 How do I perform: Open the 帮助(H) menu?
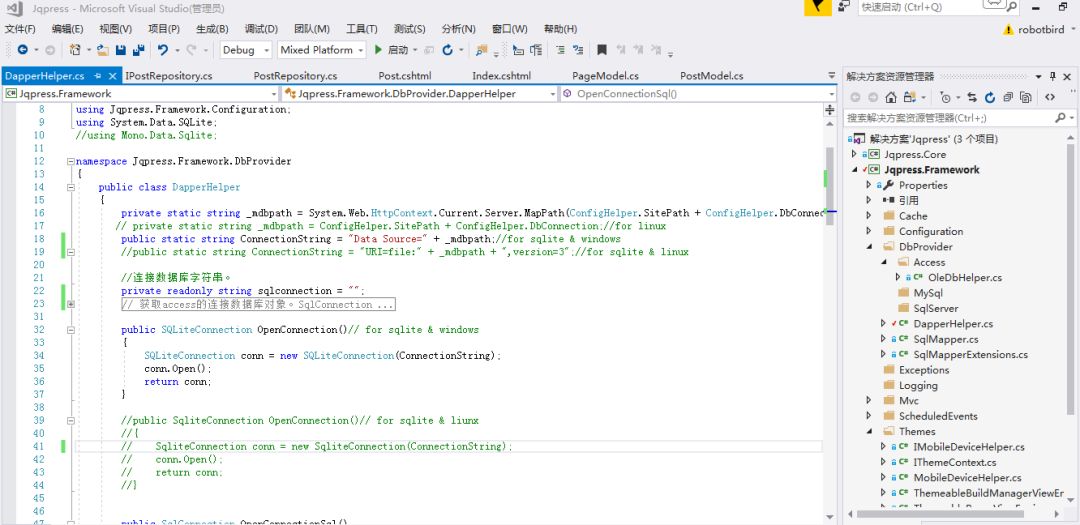click(x=560, y=29)
